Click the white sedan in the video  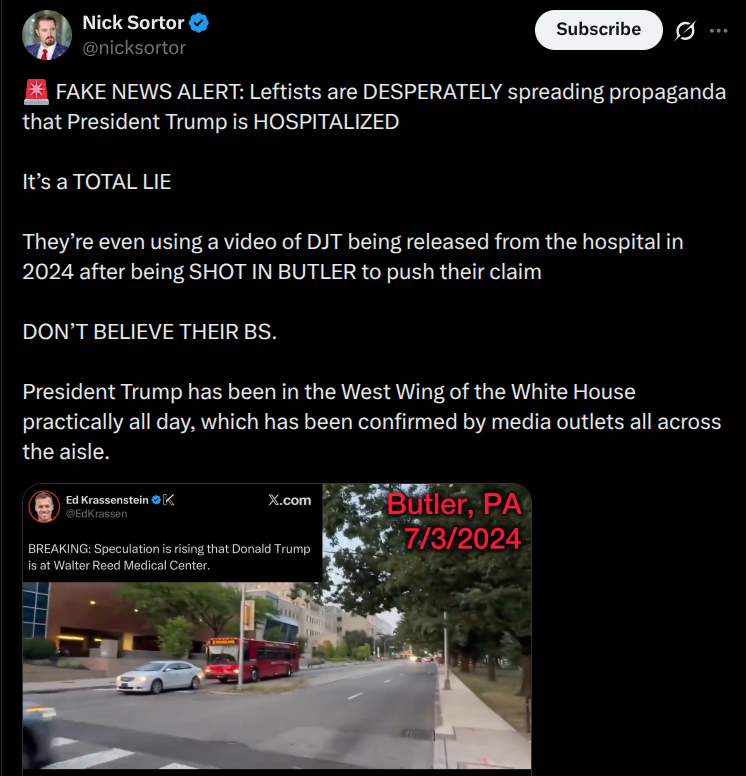159,677
